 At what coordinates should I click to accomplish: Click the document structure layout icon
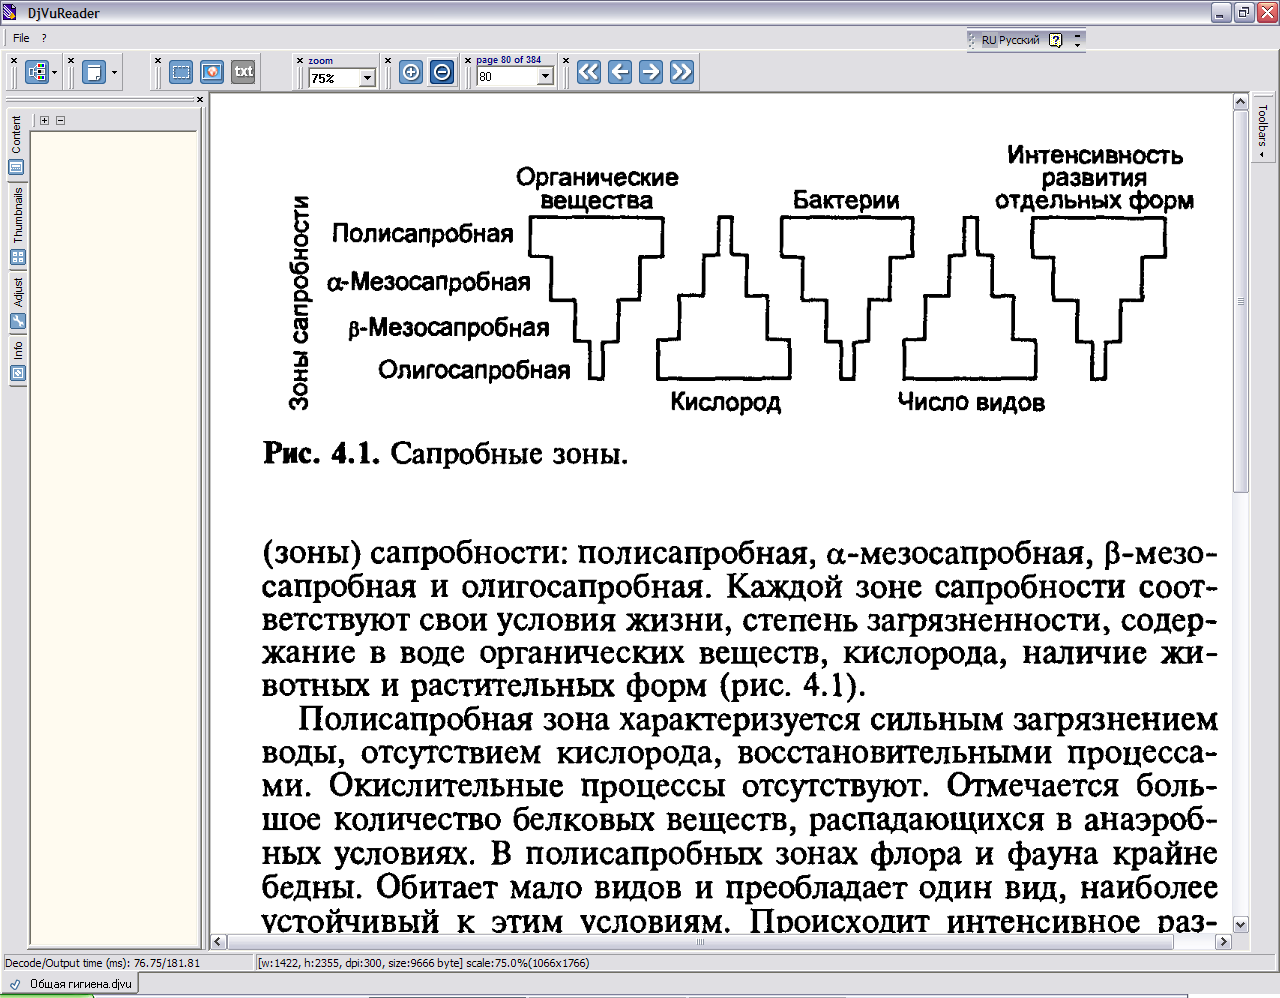[37, 72]
